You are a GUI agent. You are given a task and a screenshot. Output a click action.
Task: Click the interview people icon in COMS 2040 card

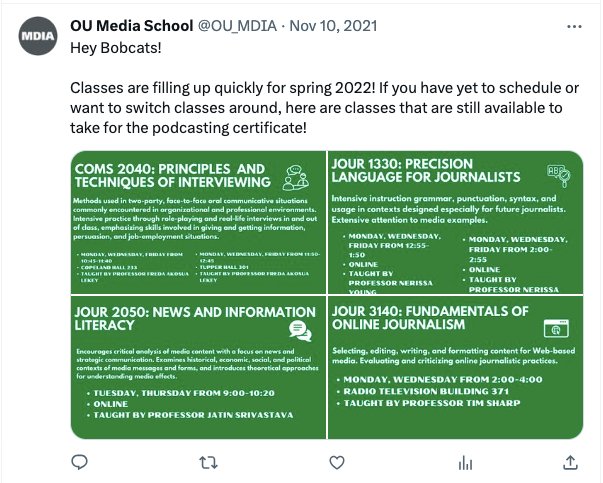(x=295, y=177)
